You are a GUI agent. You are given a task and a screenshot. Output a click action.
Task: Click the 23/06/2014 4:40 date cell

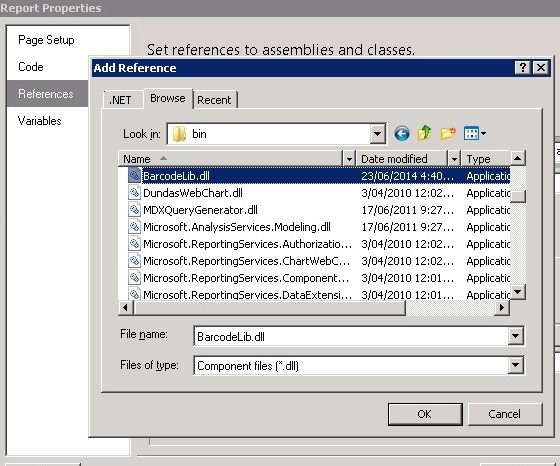click(408, 176)
